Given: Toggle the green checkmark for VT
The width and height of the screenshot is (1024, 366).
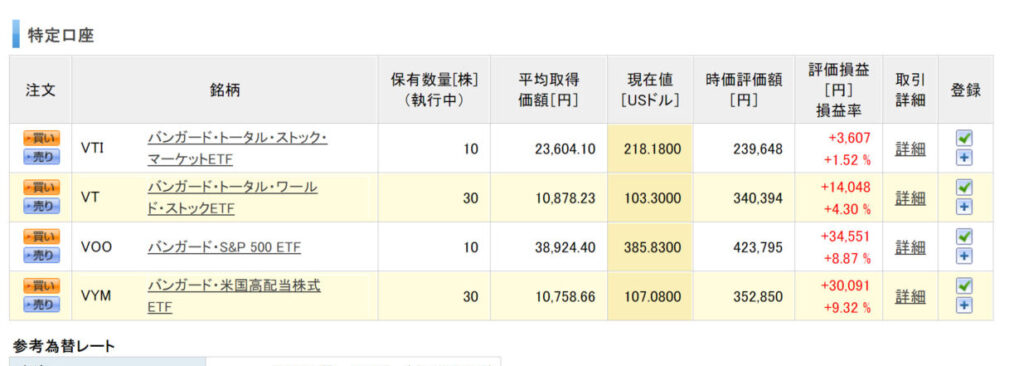Looking at the screenshot, I should coord(964,188).
